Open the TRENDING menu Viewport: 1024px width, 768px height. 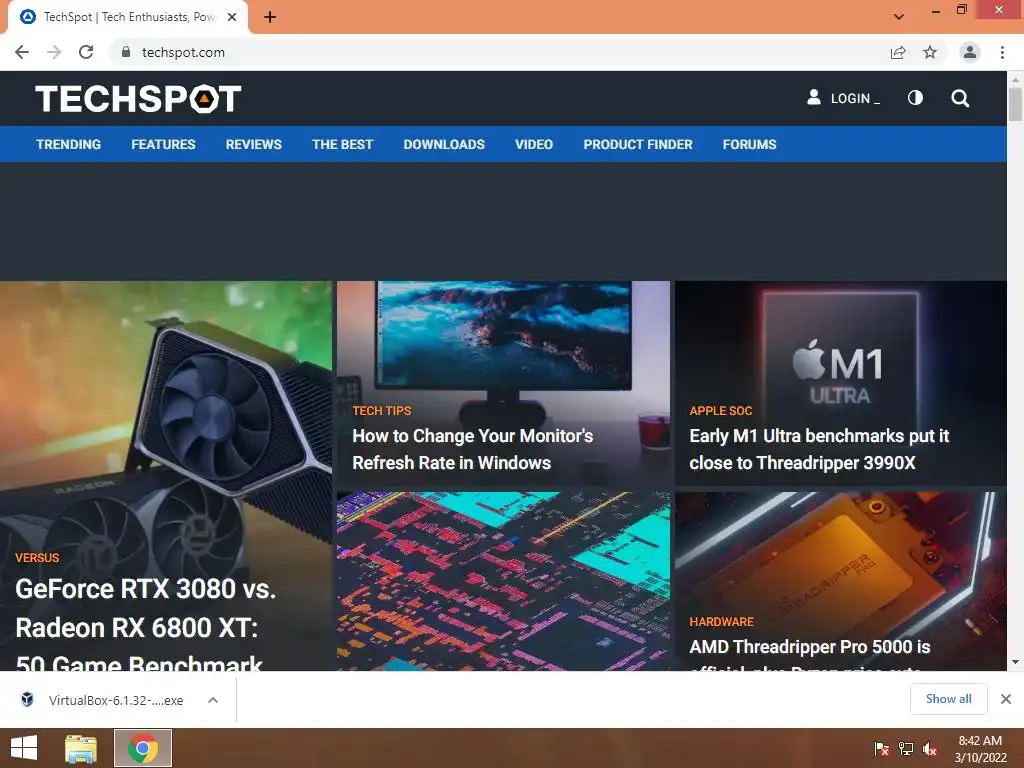[69, 144]
